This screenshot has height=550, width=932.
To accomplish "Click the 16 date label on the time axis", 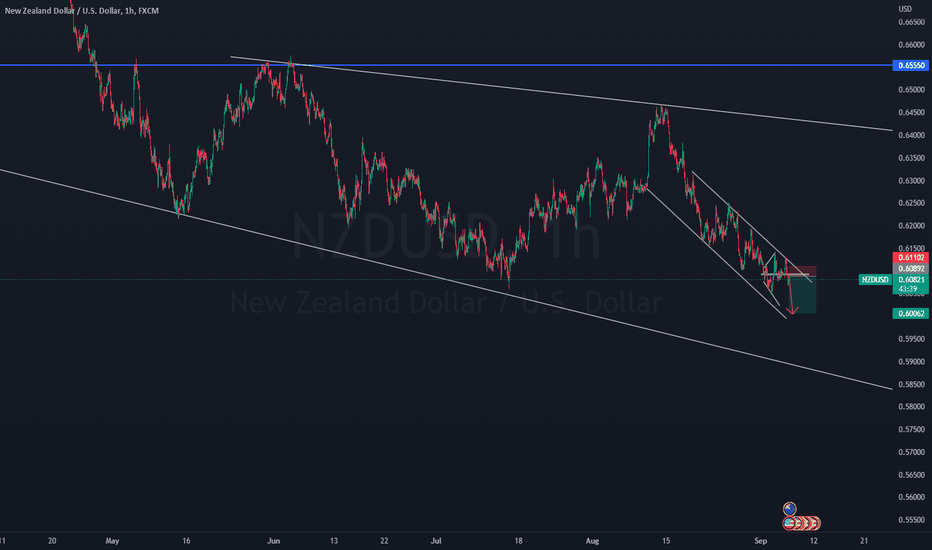I will pos(186,541).
